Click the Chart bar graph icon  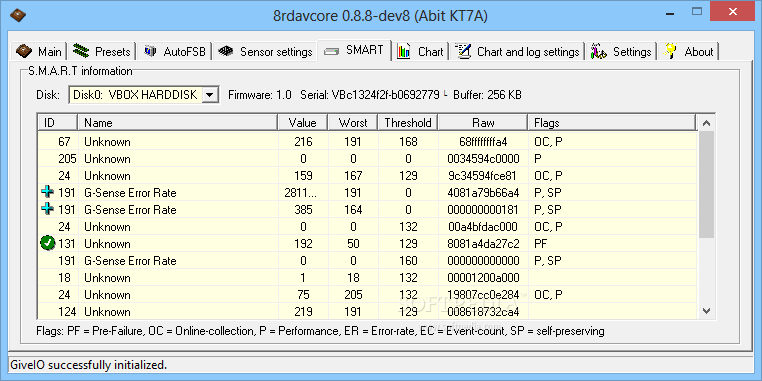(404, 51)
